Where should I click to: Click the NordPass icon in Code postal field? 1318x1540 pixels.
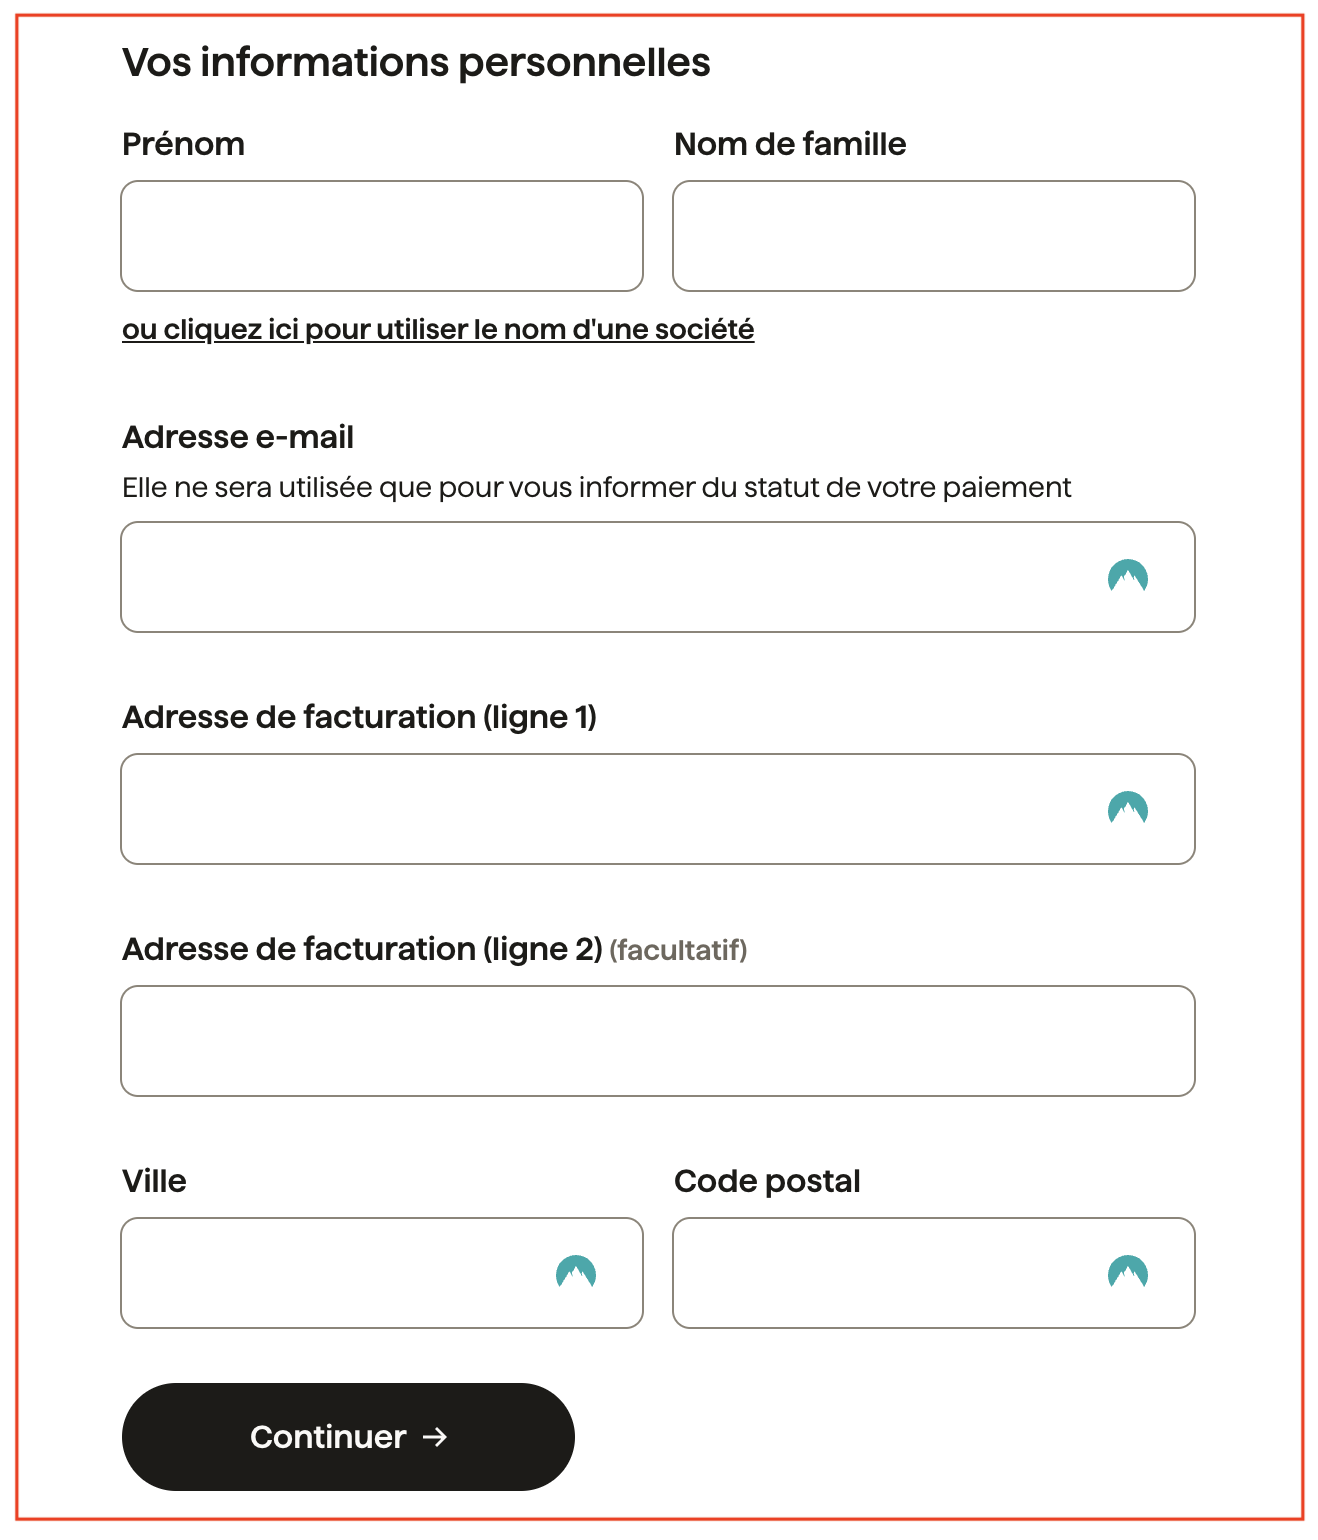(x=1127, y=1272)
